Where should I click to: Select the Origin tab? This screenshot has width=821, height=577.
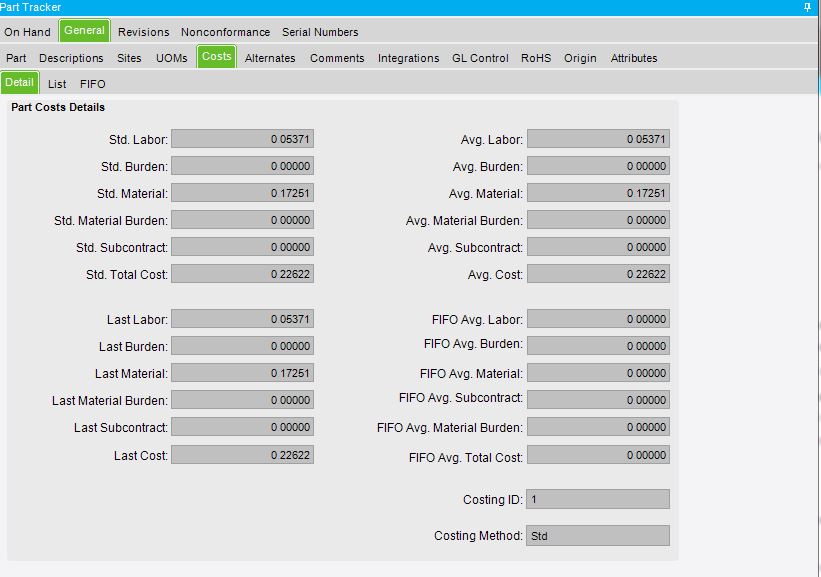click(x=580, y=58)
